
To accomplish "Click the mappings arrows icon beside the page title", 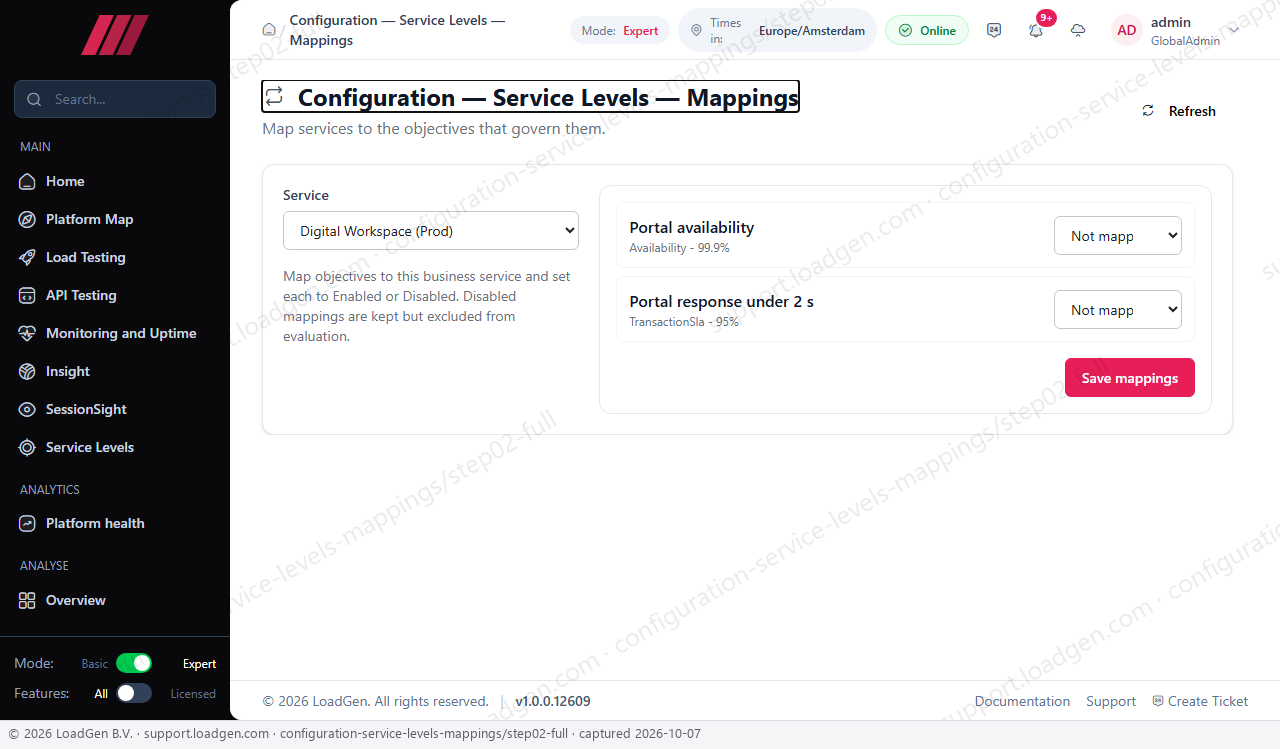I will pyautogui.click(x=274, y=97).
